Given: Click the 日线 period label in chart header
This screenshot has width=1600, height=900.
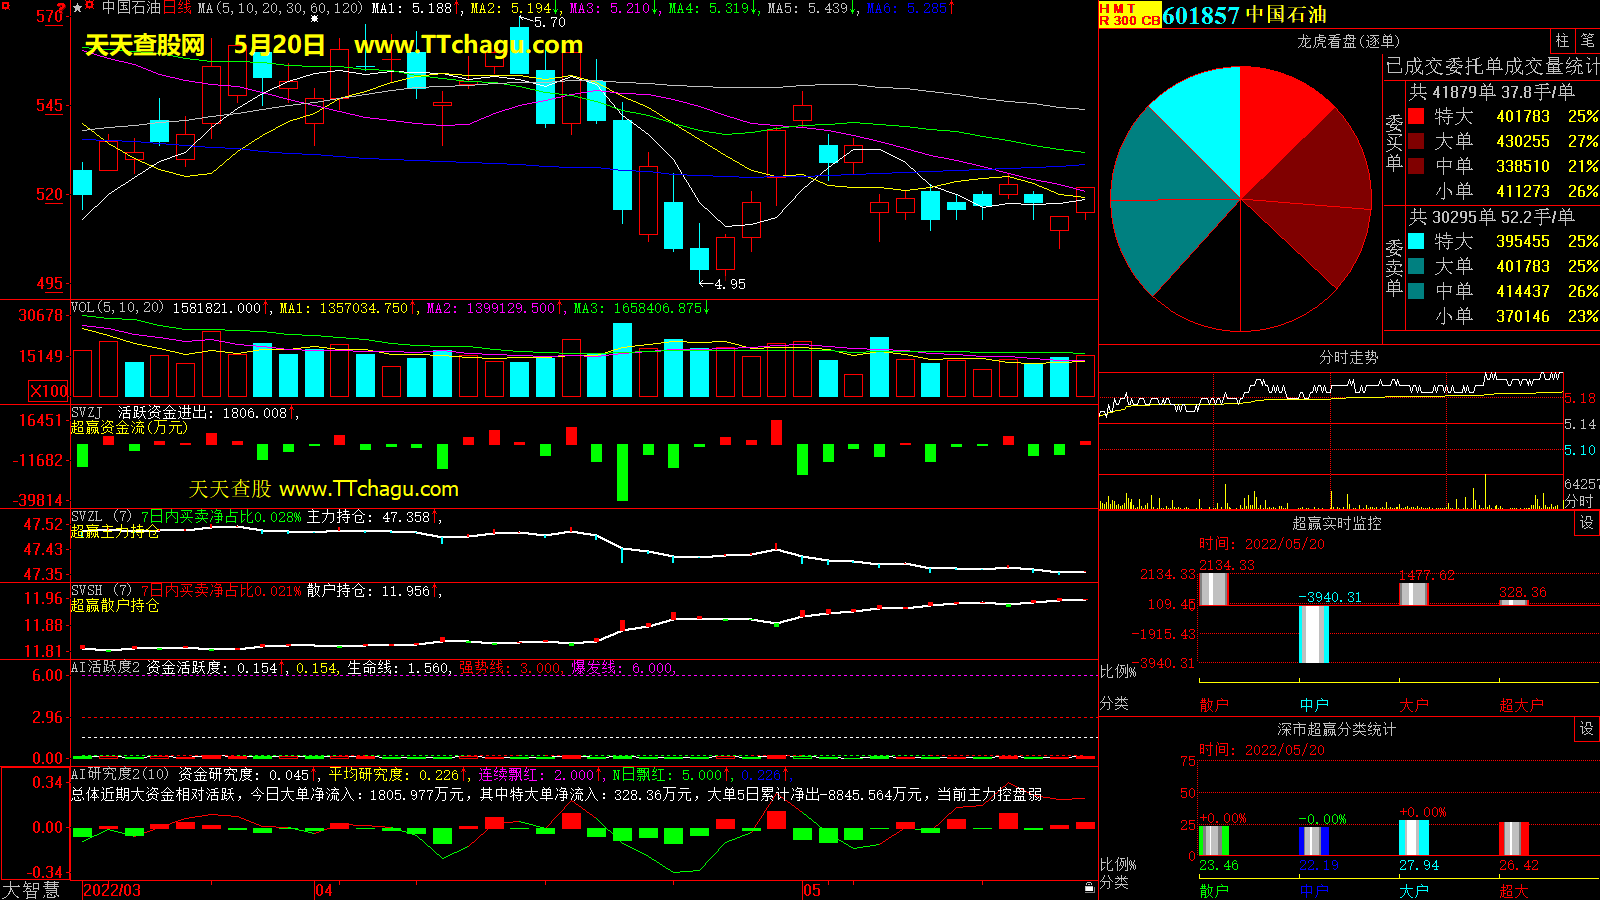Looking at the screenshot, I should pyautogui.click(x=177, y=8).
